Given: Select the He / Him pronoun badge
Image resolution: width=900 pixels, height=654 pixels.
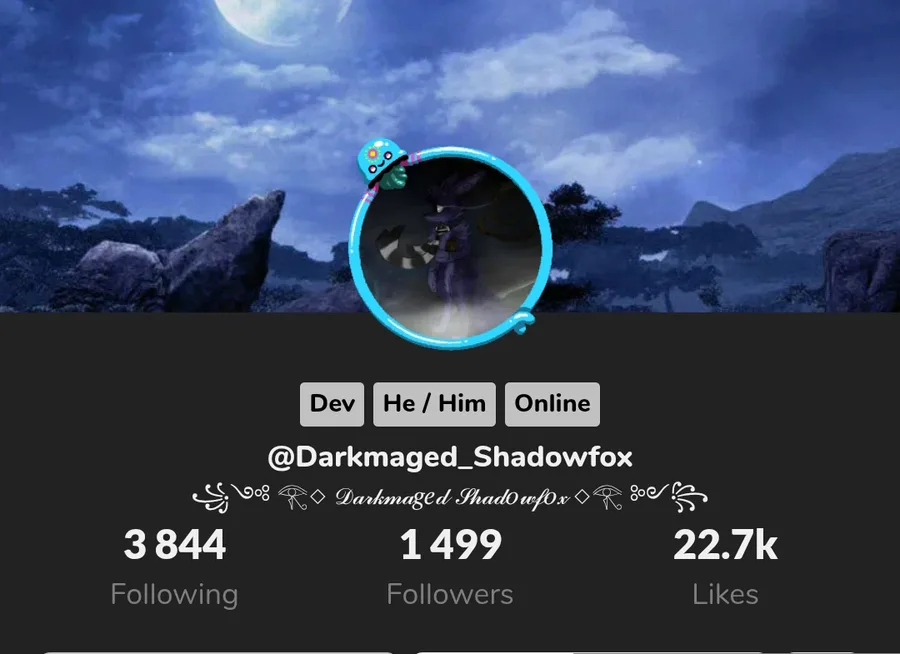Looking at the screenshot, I should pos(435,404).
